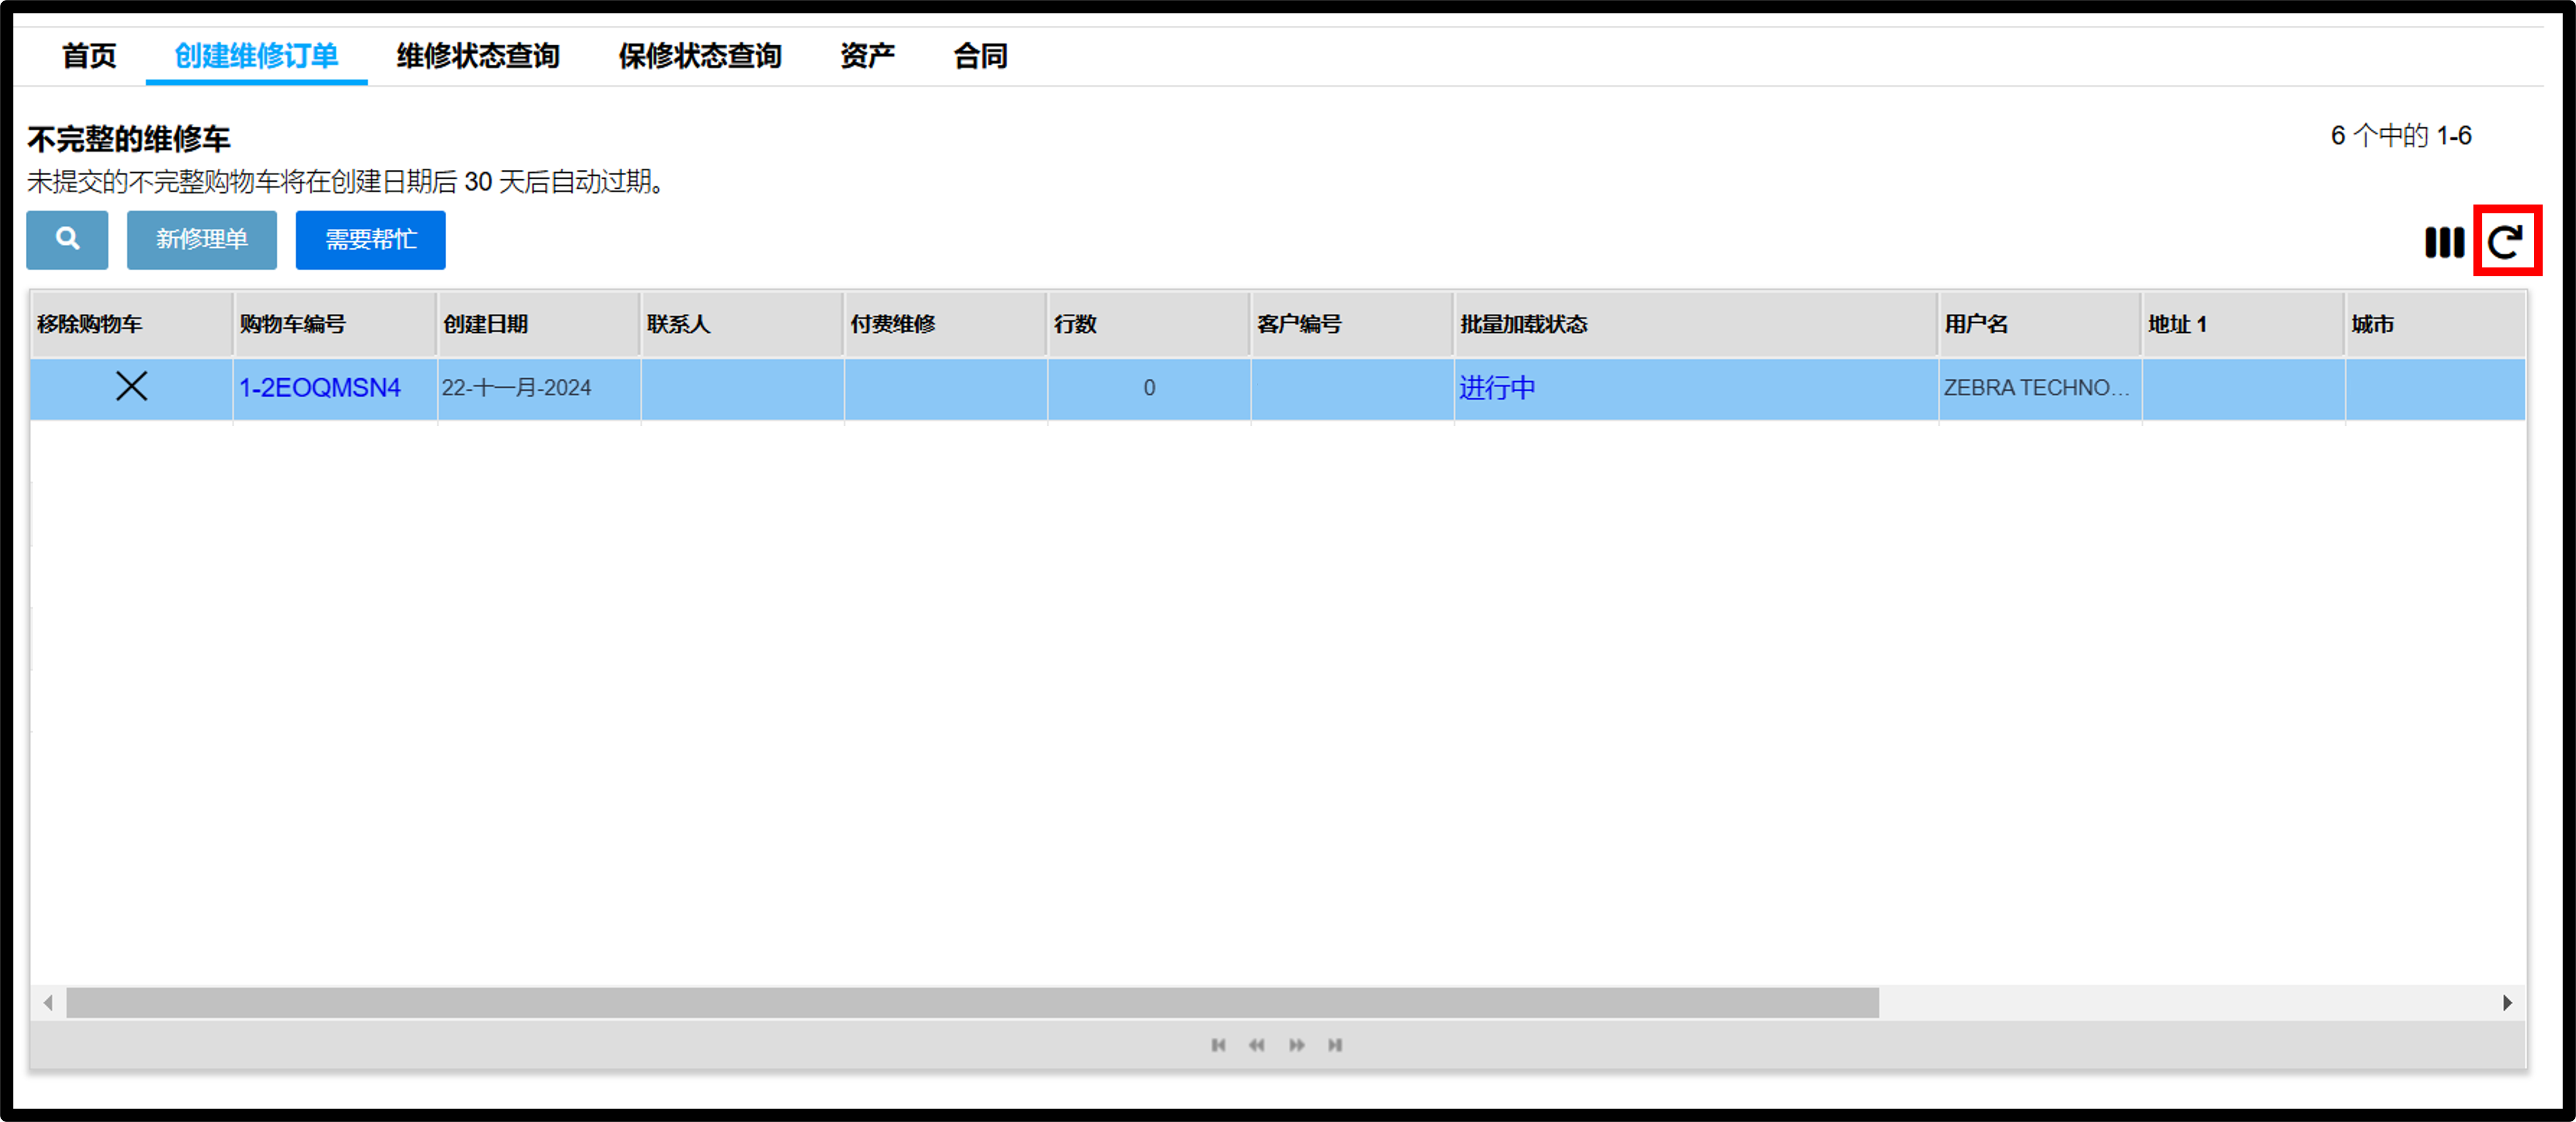Click the 不完整的维修车 heading

click(x=129, y=139)
